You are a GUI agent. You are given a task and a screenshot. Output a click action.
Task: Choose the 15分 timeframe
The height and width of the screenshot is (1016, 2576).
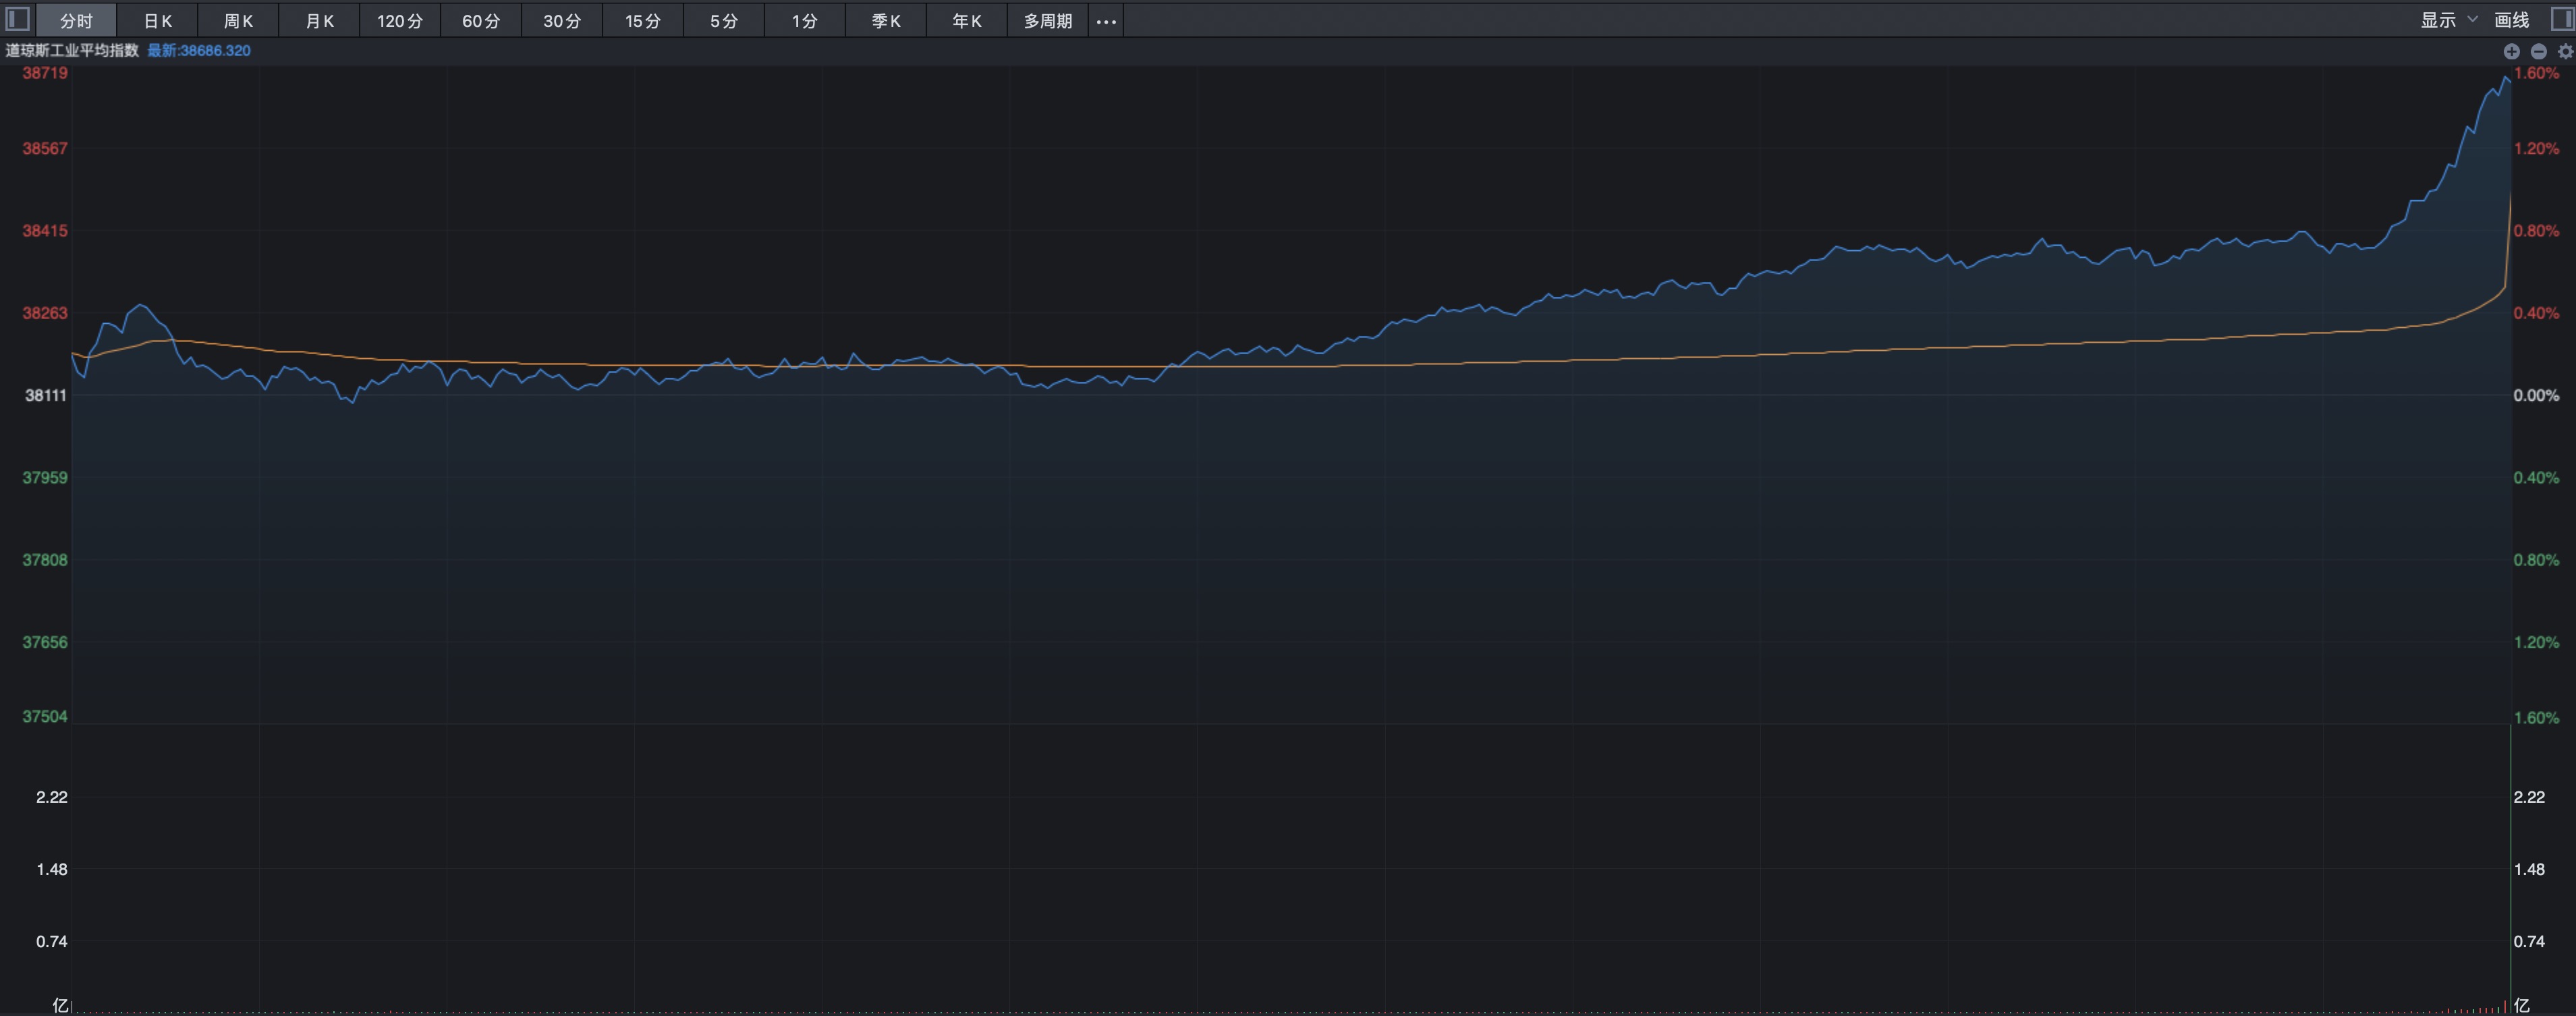coord(643,21)
